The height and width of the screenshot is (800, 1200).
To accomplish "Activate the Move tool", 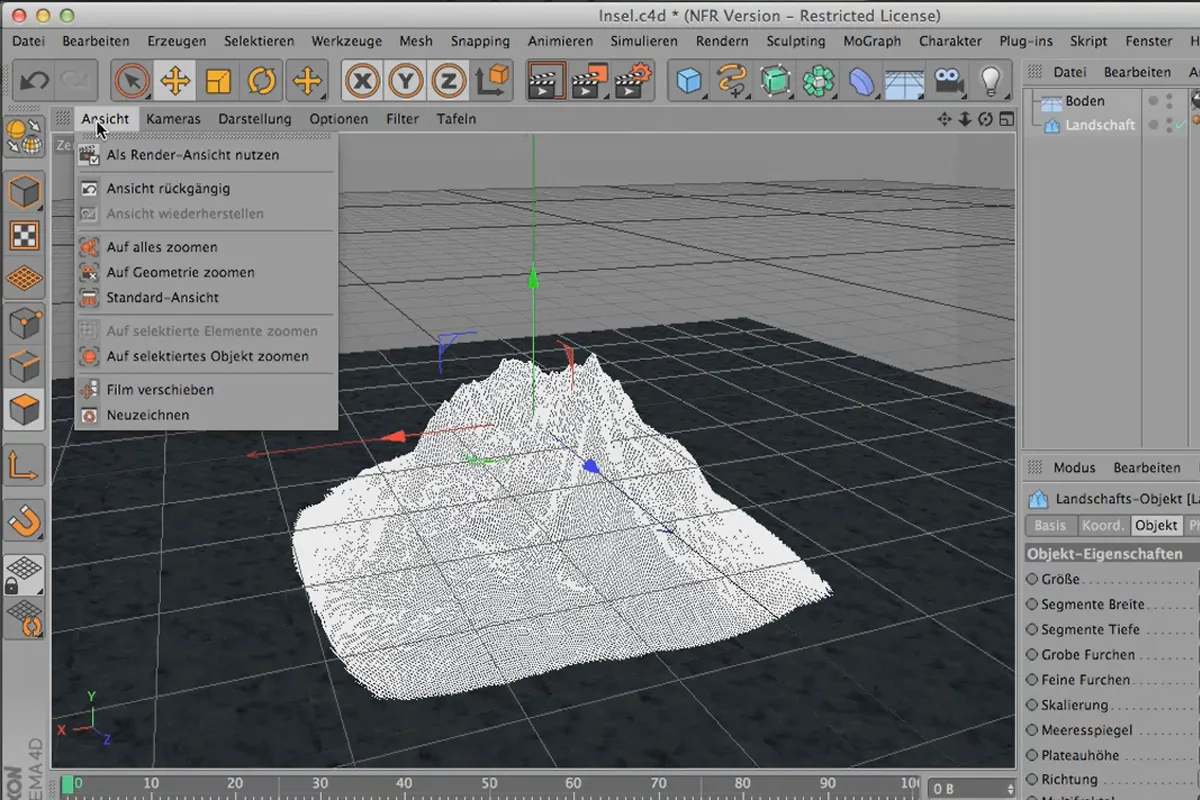I will 176,81.
